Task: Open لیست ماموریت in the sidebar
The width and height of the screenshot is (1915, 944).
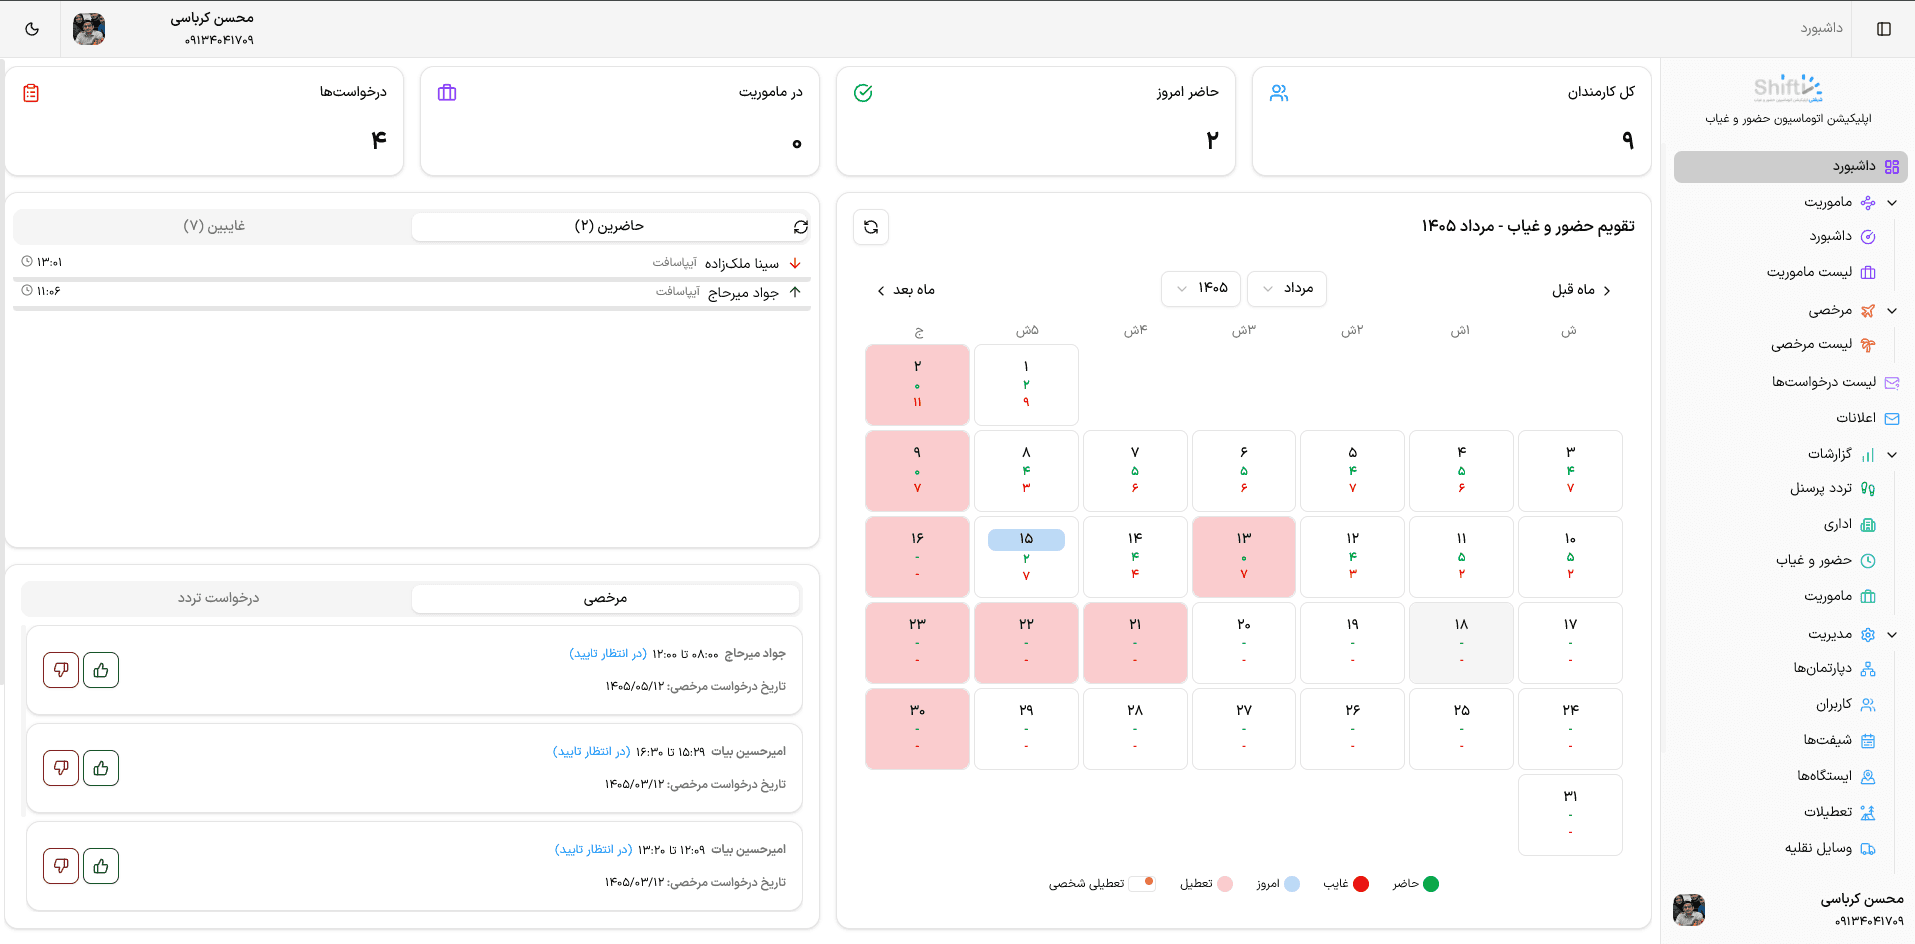Action: 1820,272
